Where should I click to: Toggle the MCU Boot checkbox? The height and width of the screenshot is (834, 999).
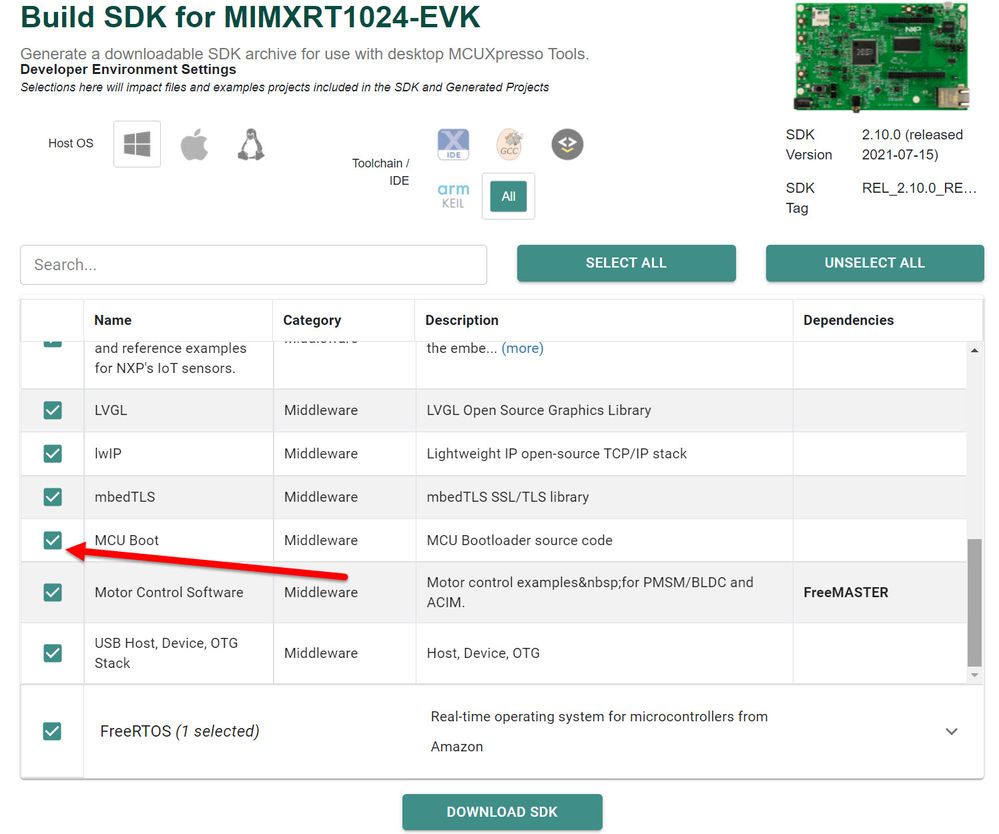click(x=53, y=540)
